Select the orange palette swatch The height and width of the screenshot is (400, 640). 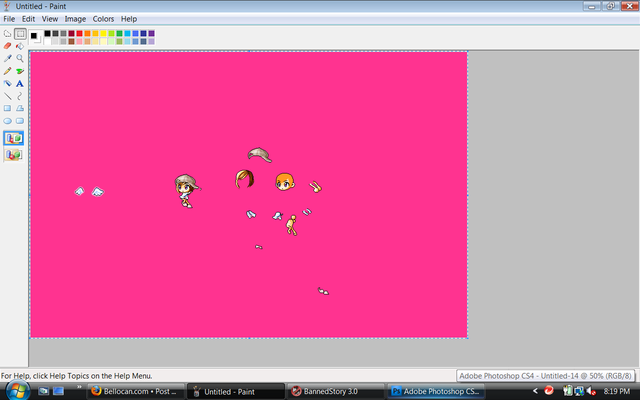coord(87,33)
